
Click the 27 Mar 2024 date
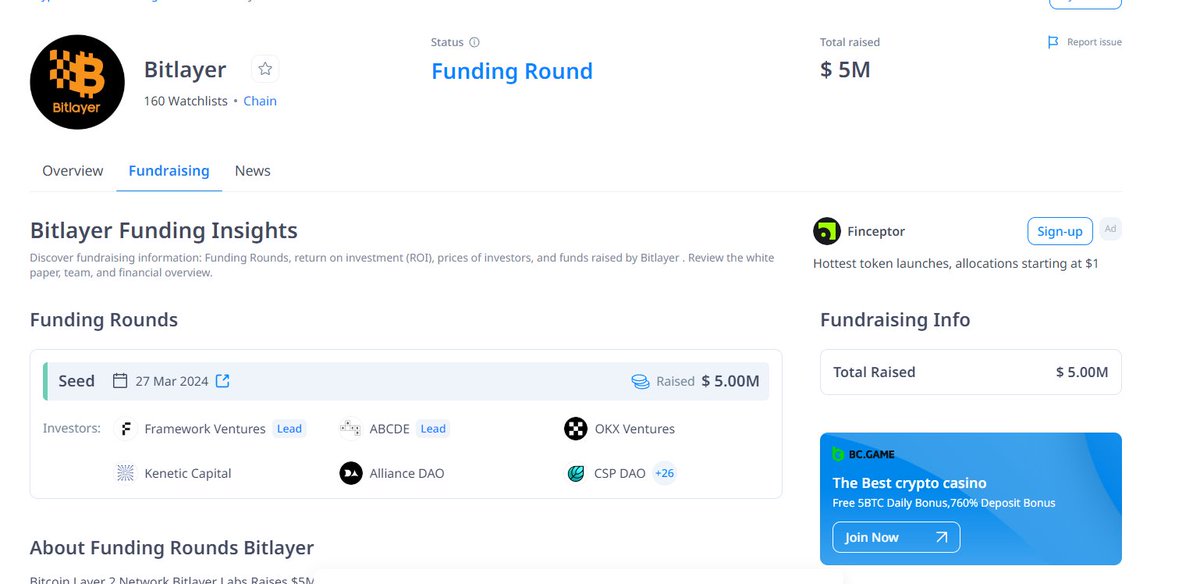coord(172,381)
